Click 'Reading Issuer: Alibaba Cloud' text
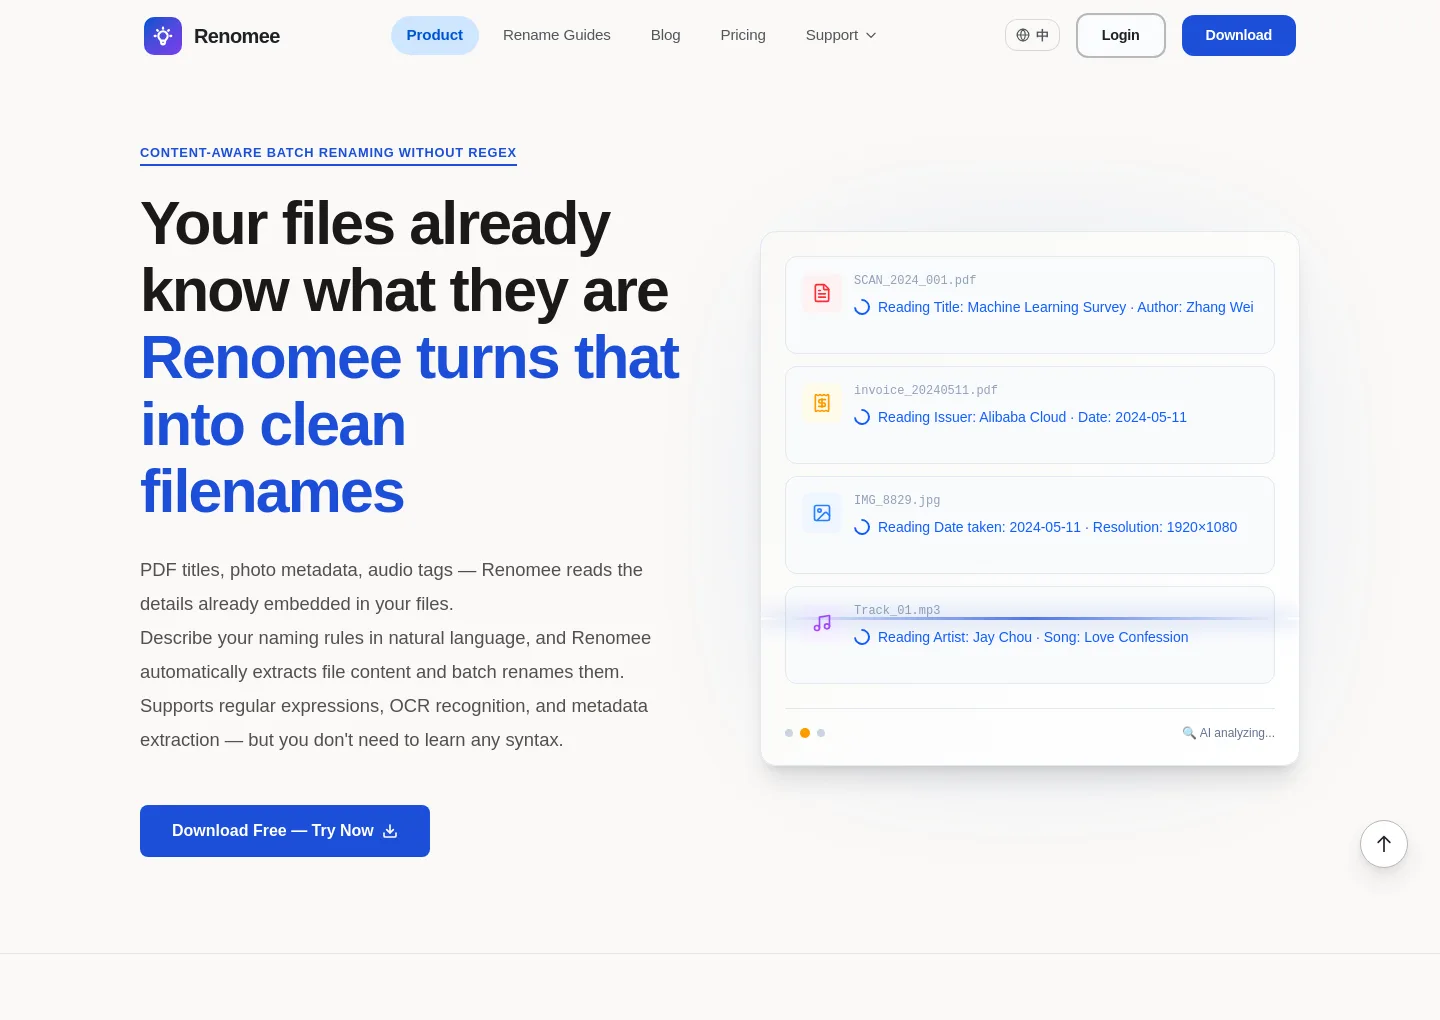The height and width of the screenshot is (1020, 1440). [972, 417]
